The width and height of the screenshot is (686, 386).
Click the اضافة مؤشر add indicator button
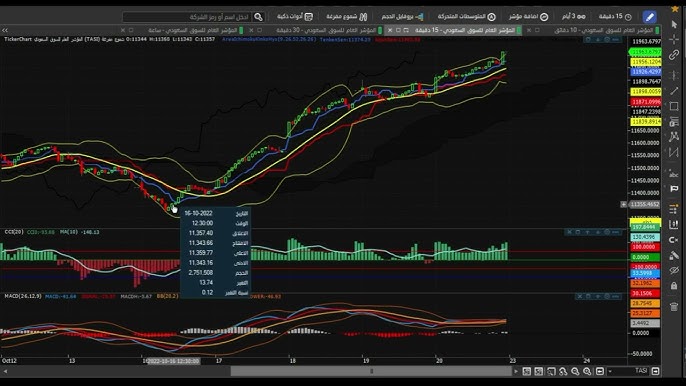pyautogui.click(x=528, y=17)
